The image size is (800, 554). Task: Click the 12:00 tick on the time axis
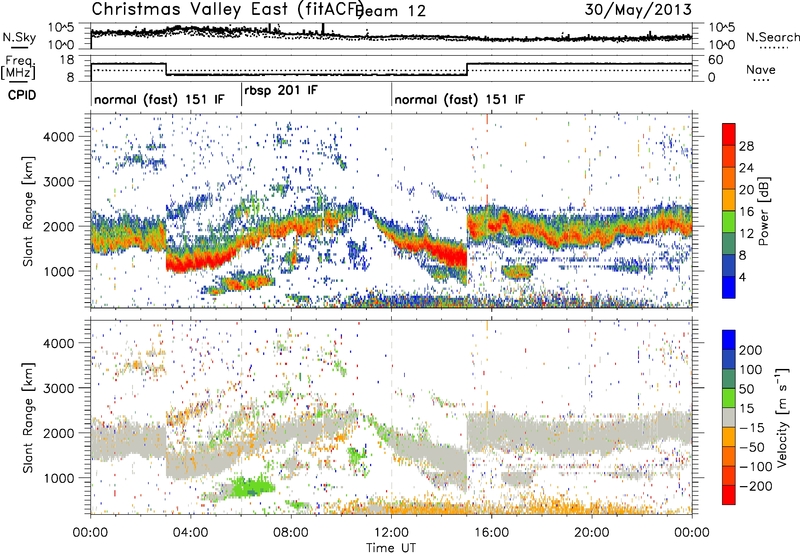point(391,533)
